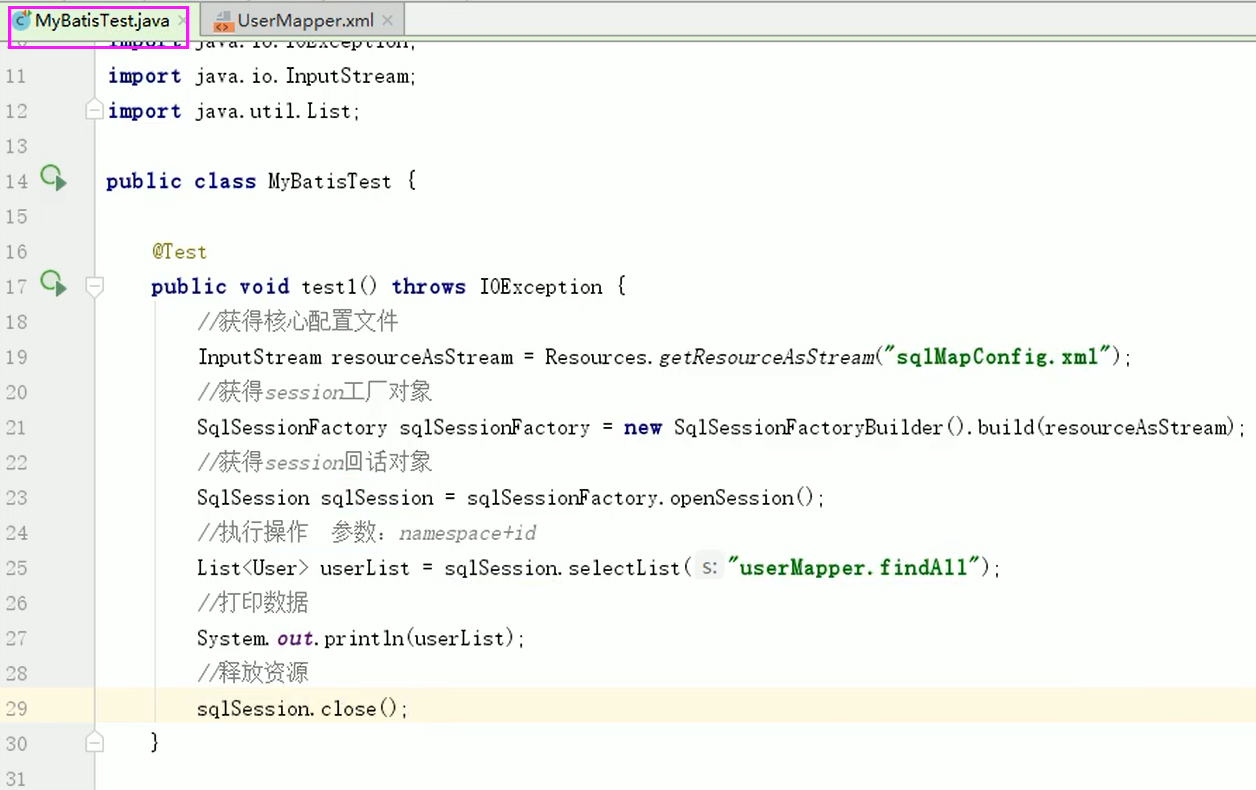Click the 'new' keyword on line 21
Viewport: 1256px width, 790px height.
(x=643, y=427)
